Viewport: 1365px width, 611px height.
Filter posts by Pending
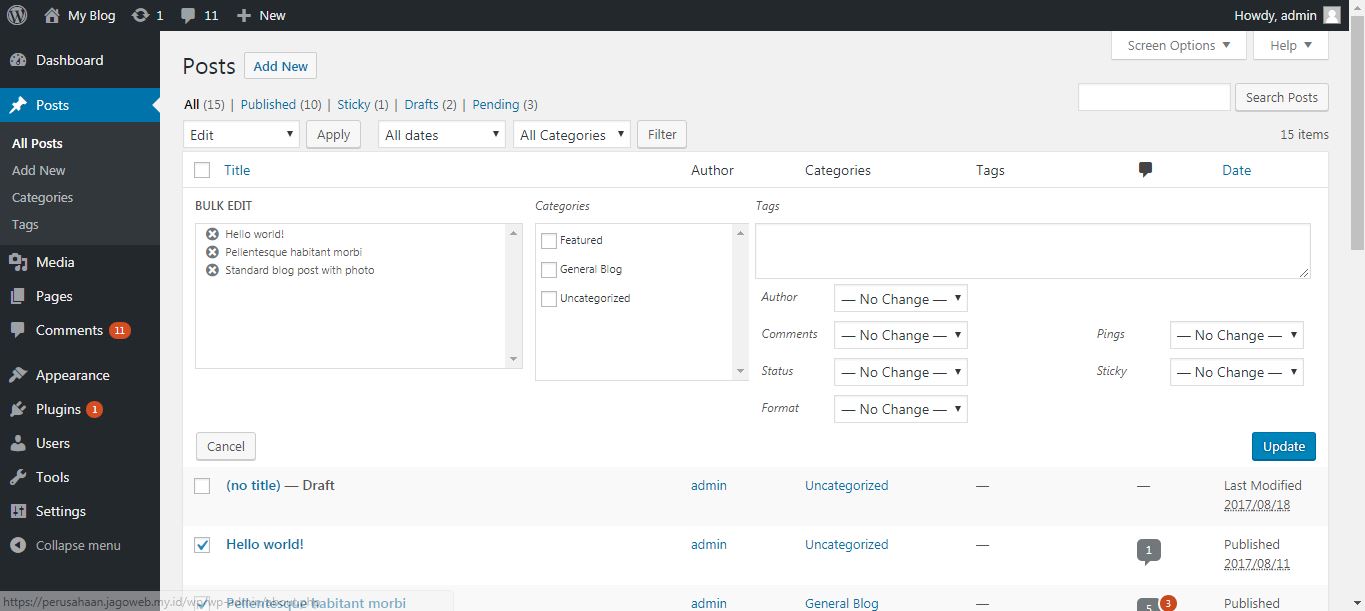coord(495,104)
